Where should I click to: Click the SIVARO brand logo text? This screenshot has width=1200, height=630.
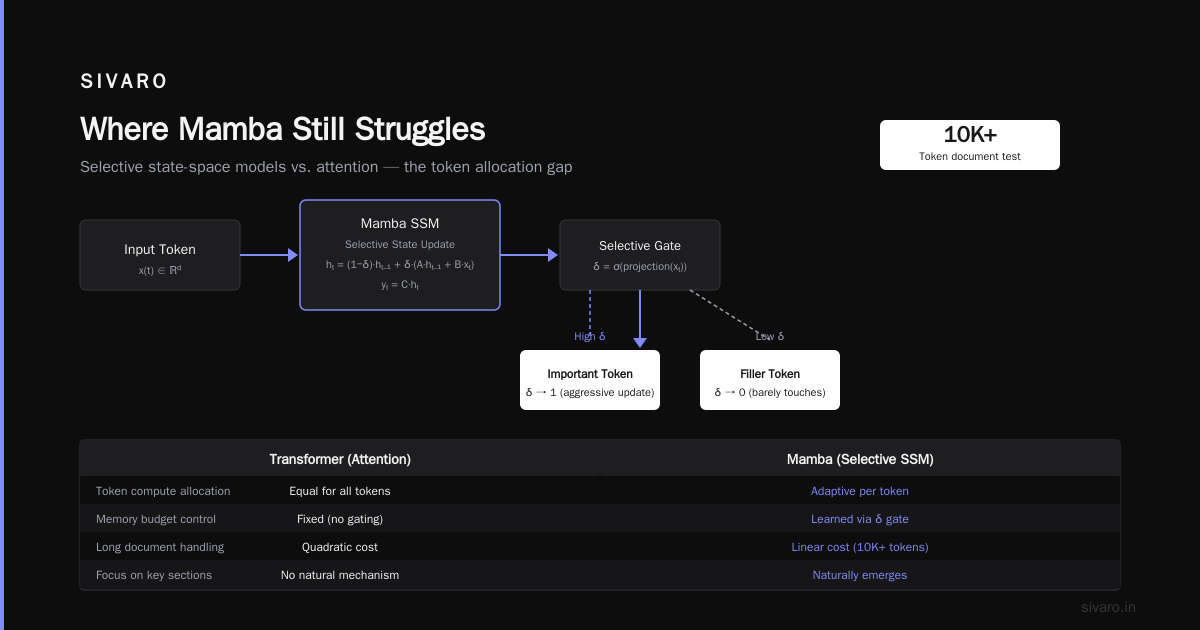(x=124, y=82)
